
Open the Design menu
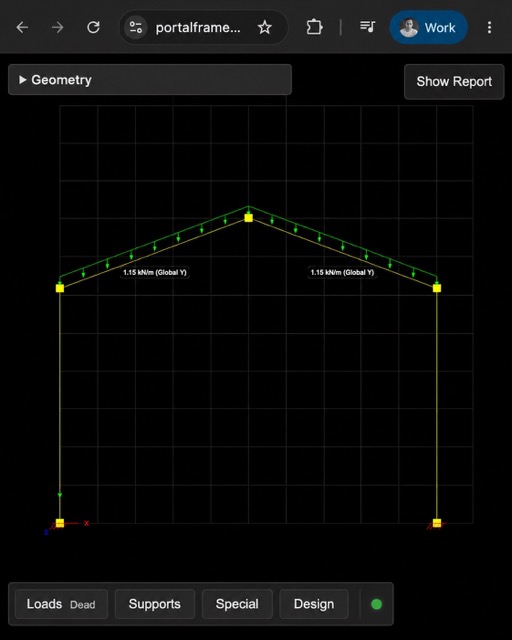(x=314, y=604)
